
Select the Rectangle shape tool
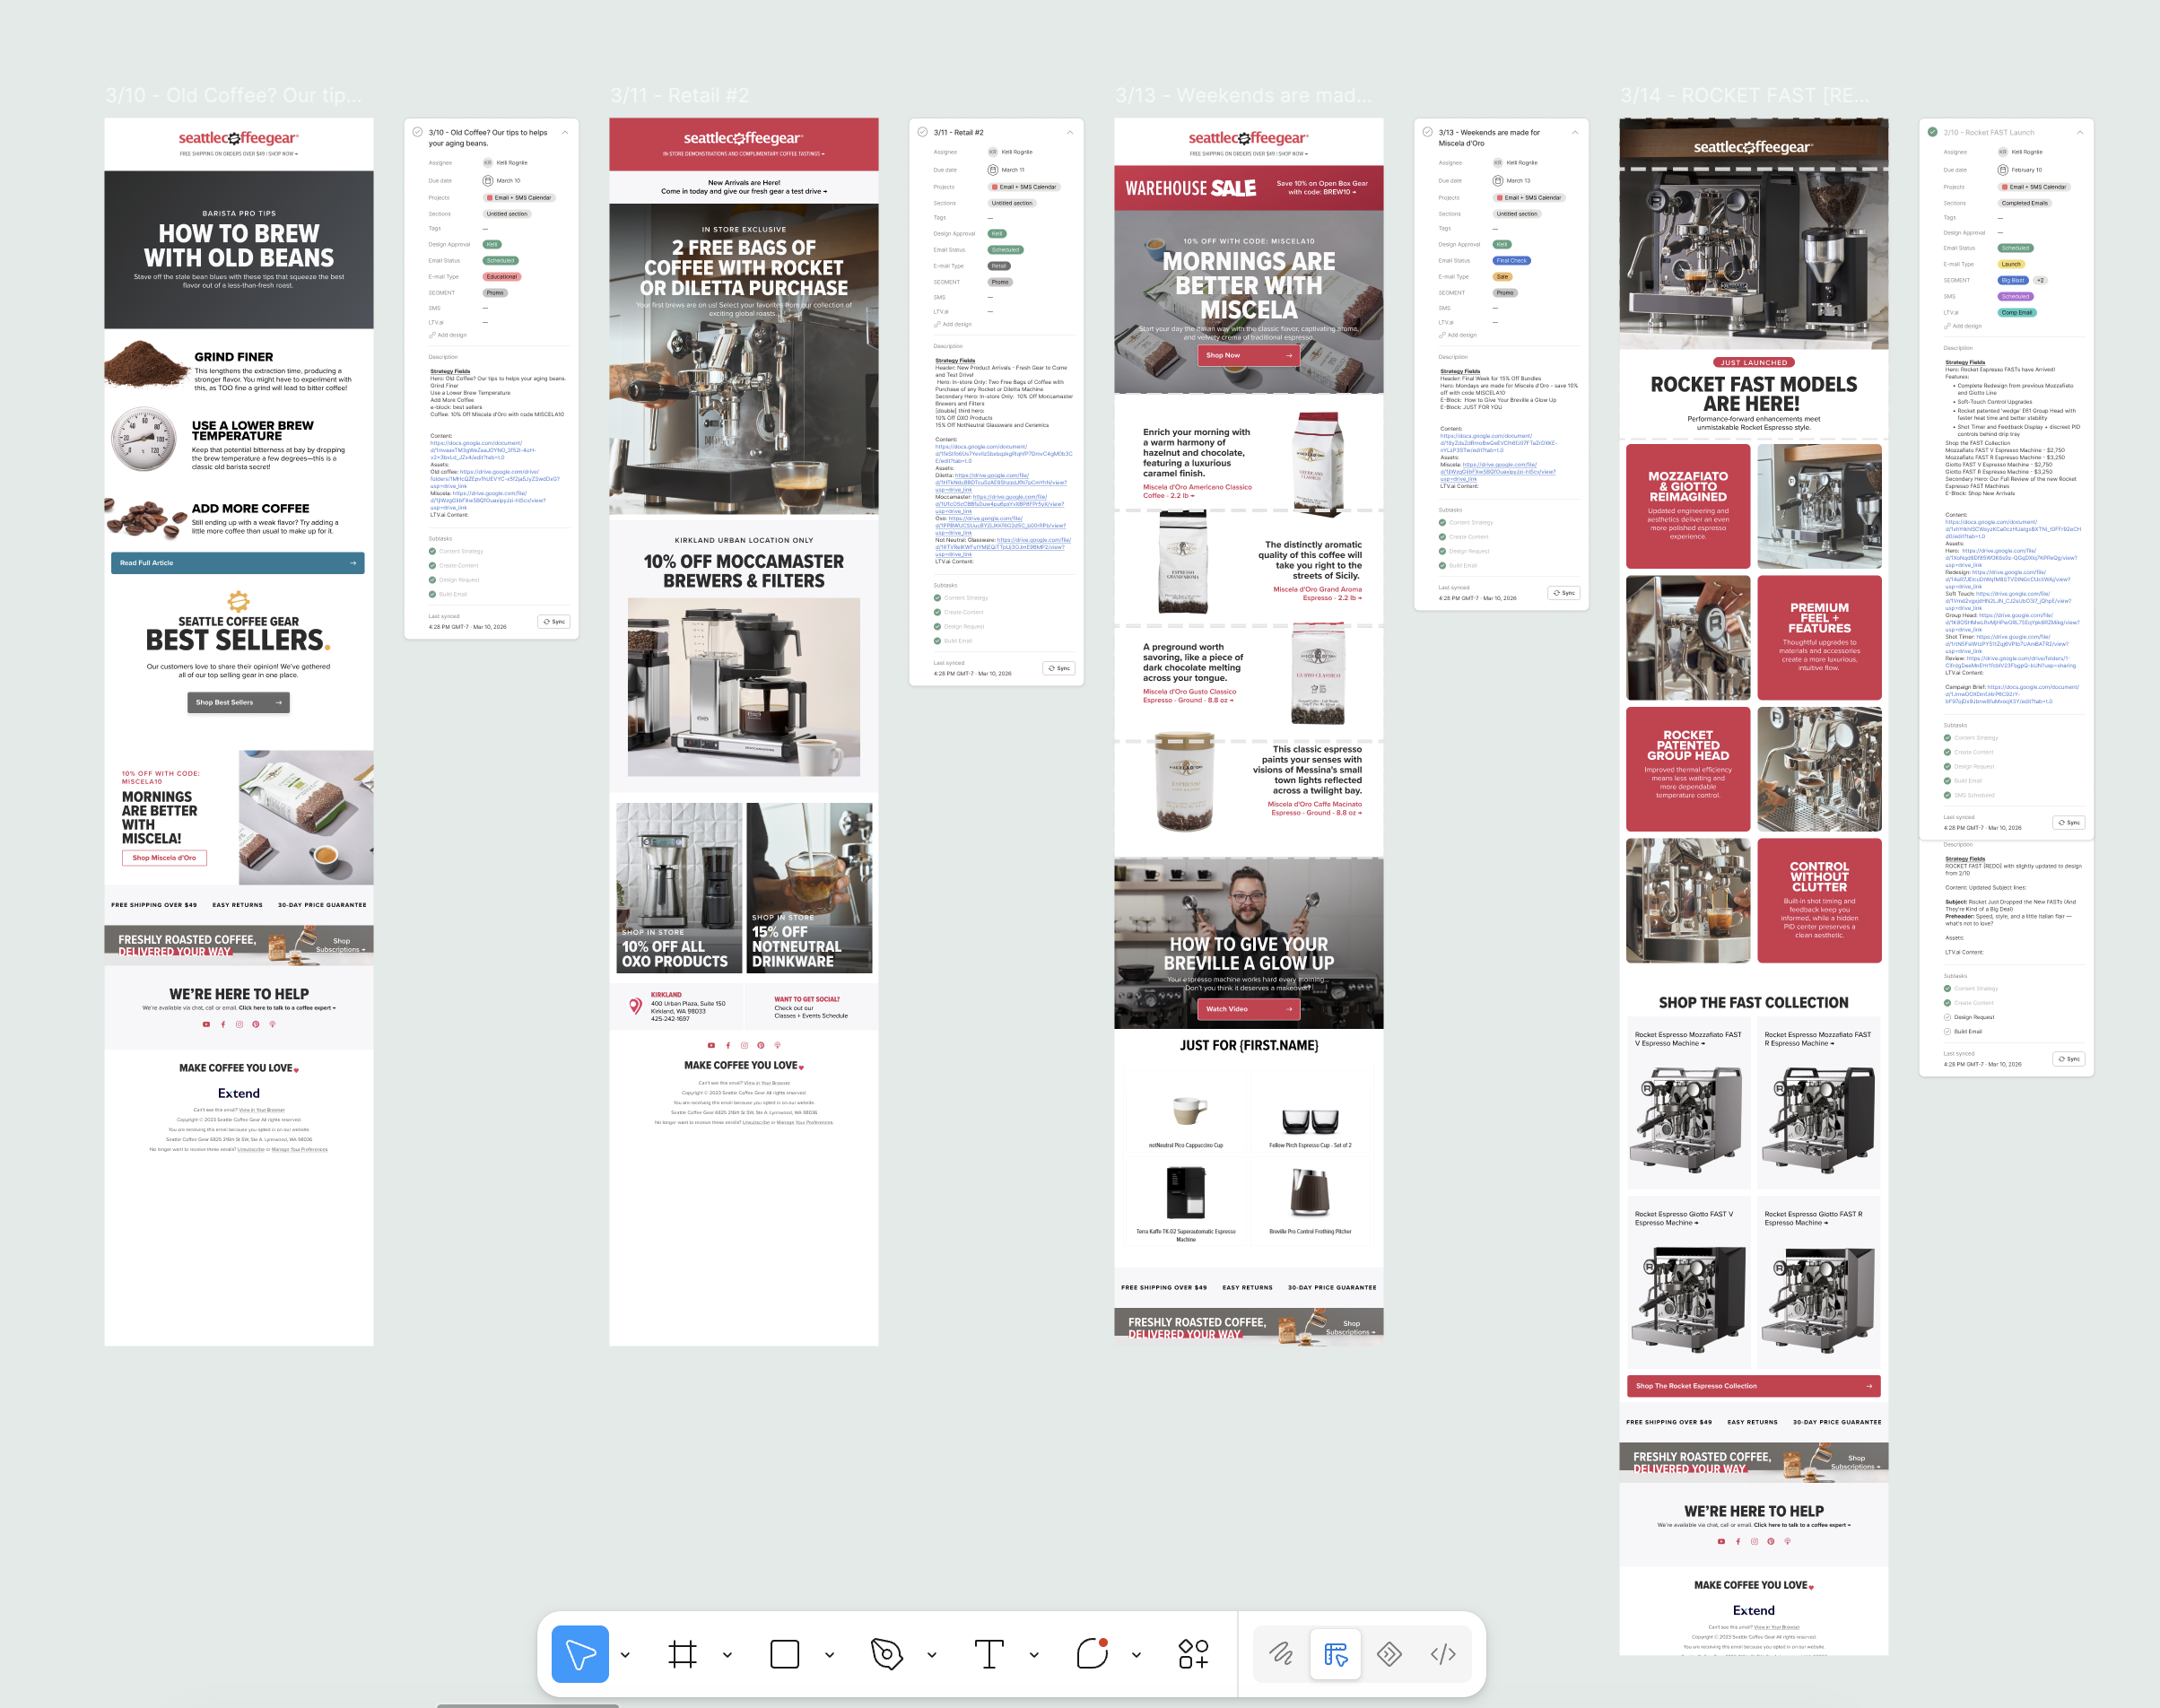(785, 1654)
